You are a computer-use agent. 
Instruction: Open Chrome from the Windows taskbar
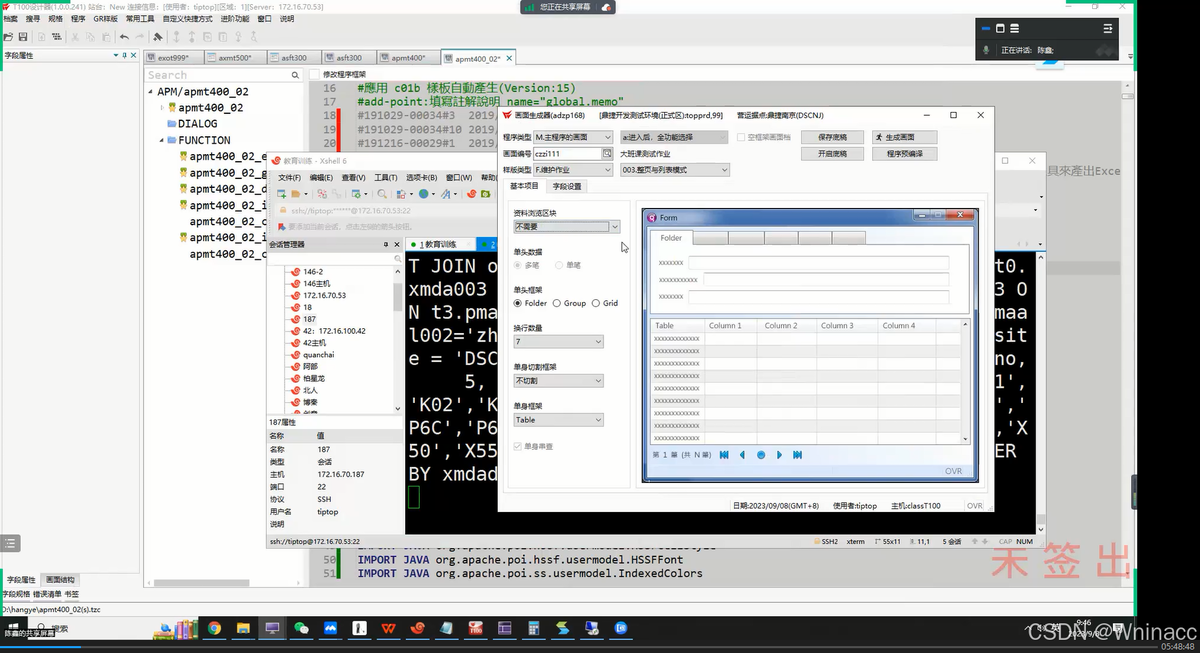213,629
